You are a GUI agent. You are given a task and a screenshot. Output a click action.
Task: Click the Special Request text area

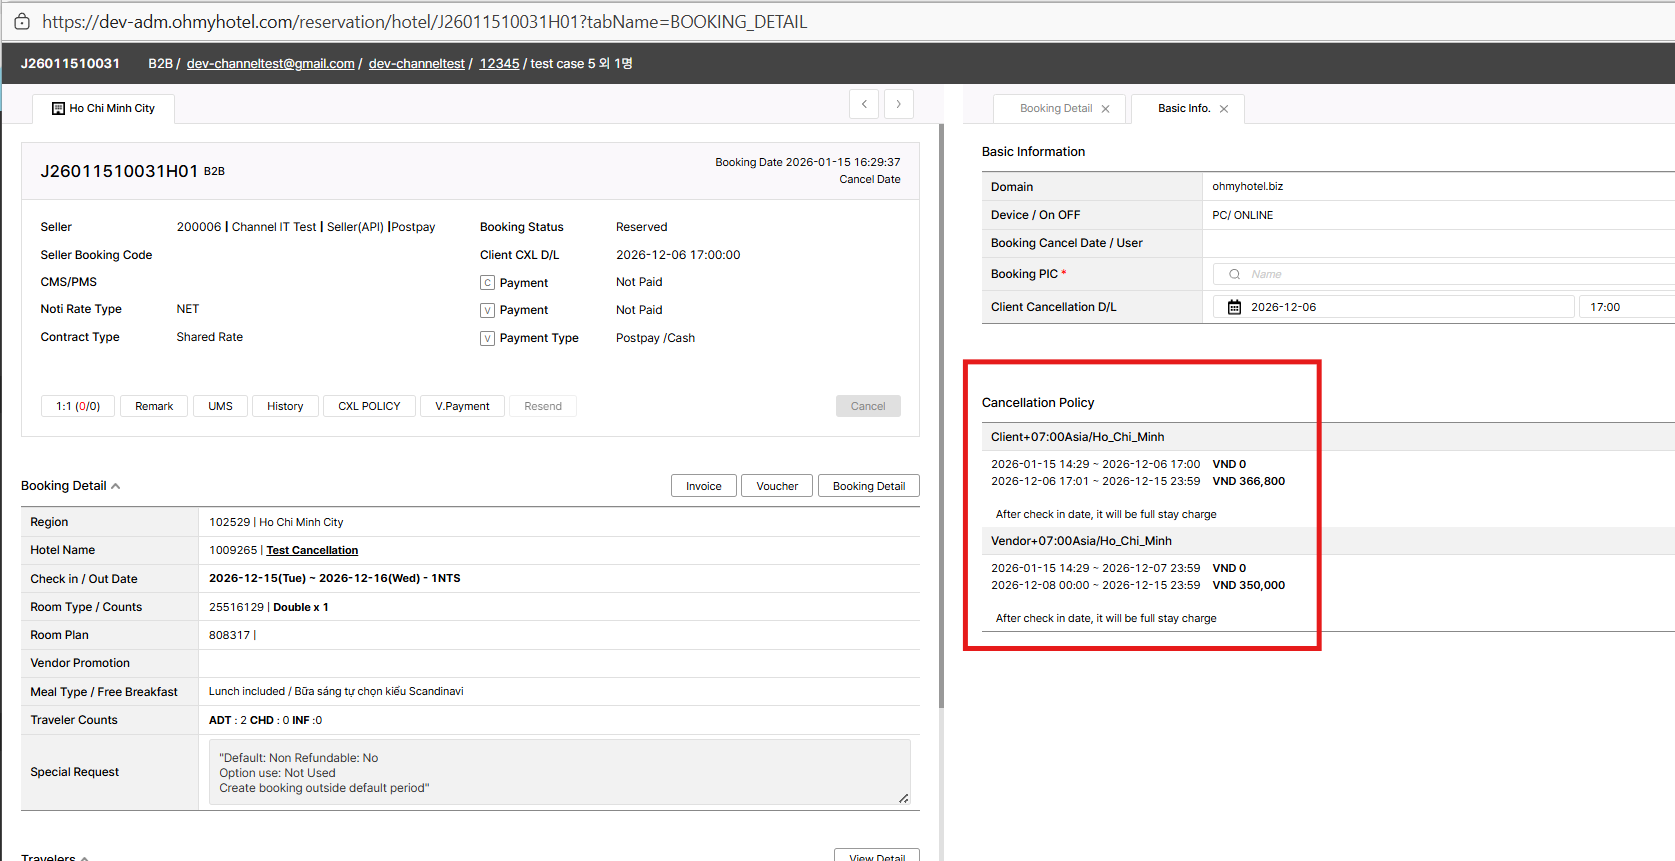click(x=558, y=773)
